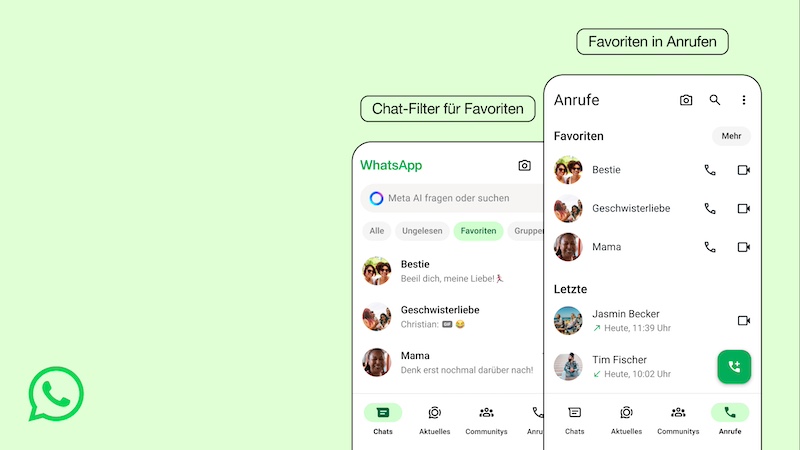Select the Ungelesen chat filter chip

(x=422, y=231)
